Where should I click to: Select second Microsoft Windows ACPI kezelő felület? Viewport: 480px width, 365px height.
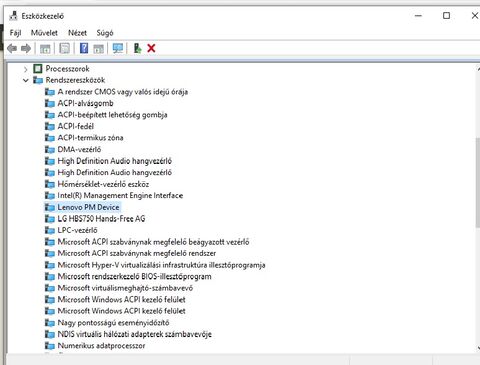121,311
